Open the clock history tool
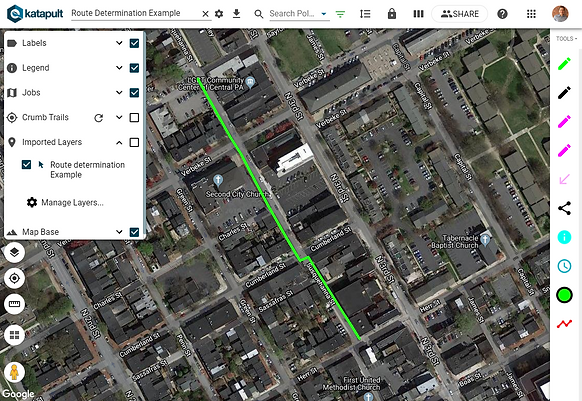The height and width of the screenshot is (401, 582). pos(564,266)
